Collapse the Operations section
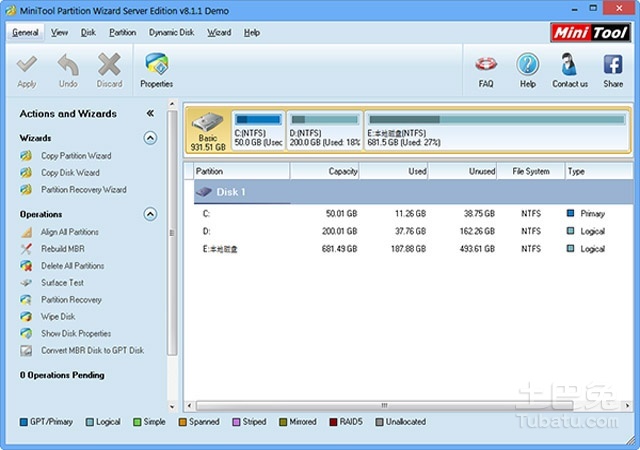Viewport: 640px width, 450px height. click(150, 214)
